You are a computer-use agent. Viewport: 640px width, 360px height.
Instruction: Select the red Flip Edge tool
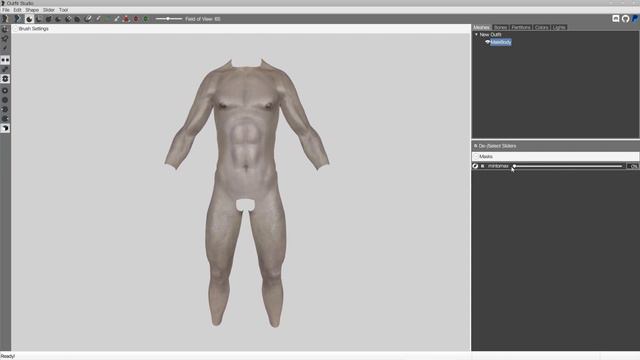(136, 19)
